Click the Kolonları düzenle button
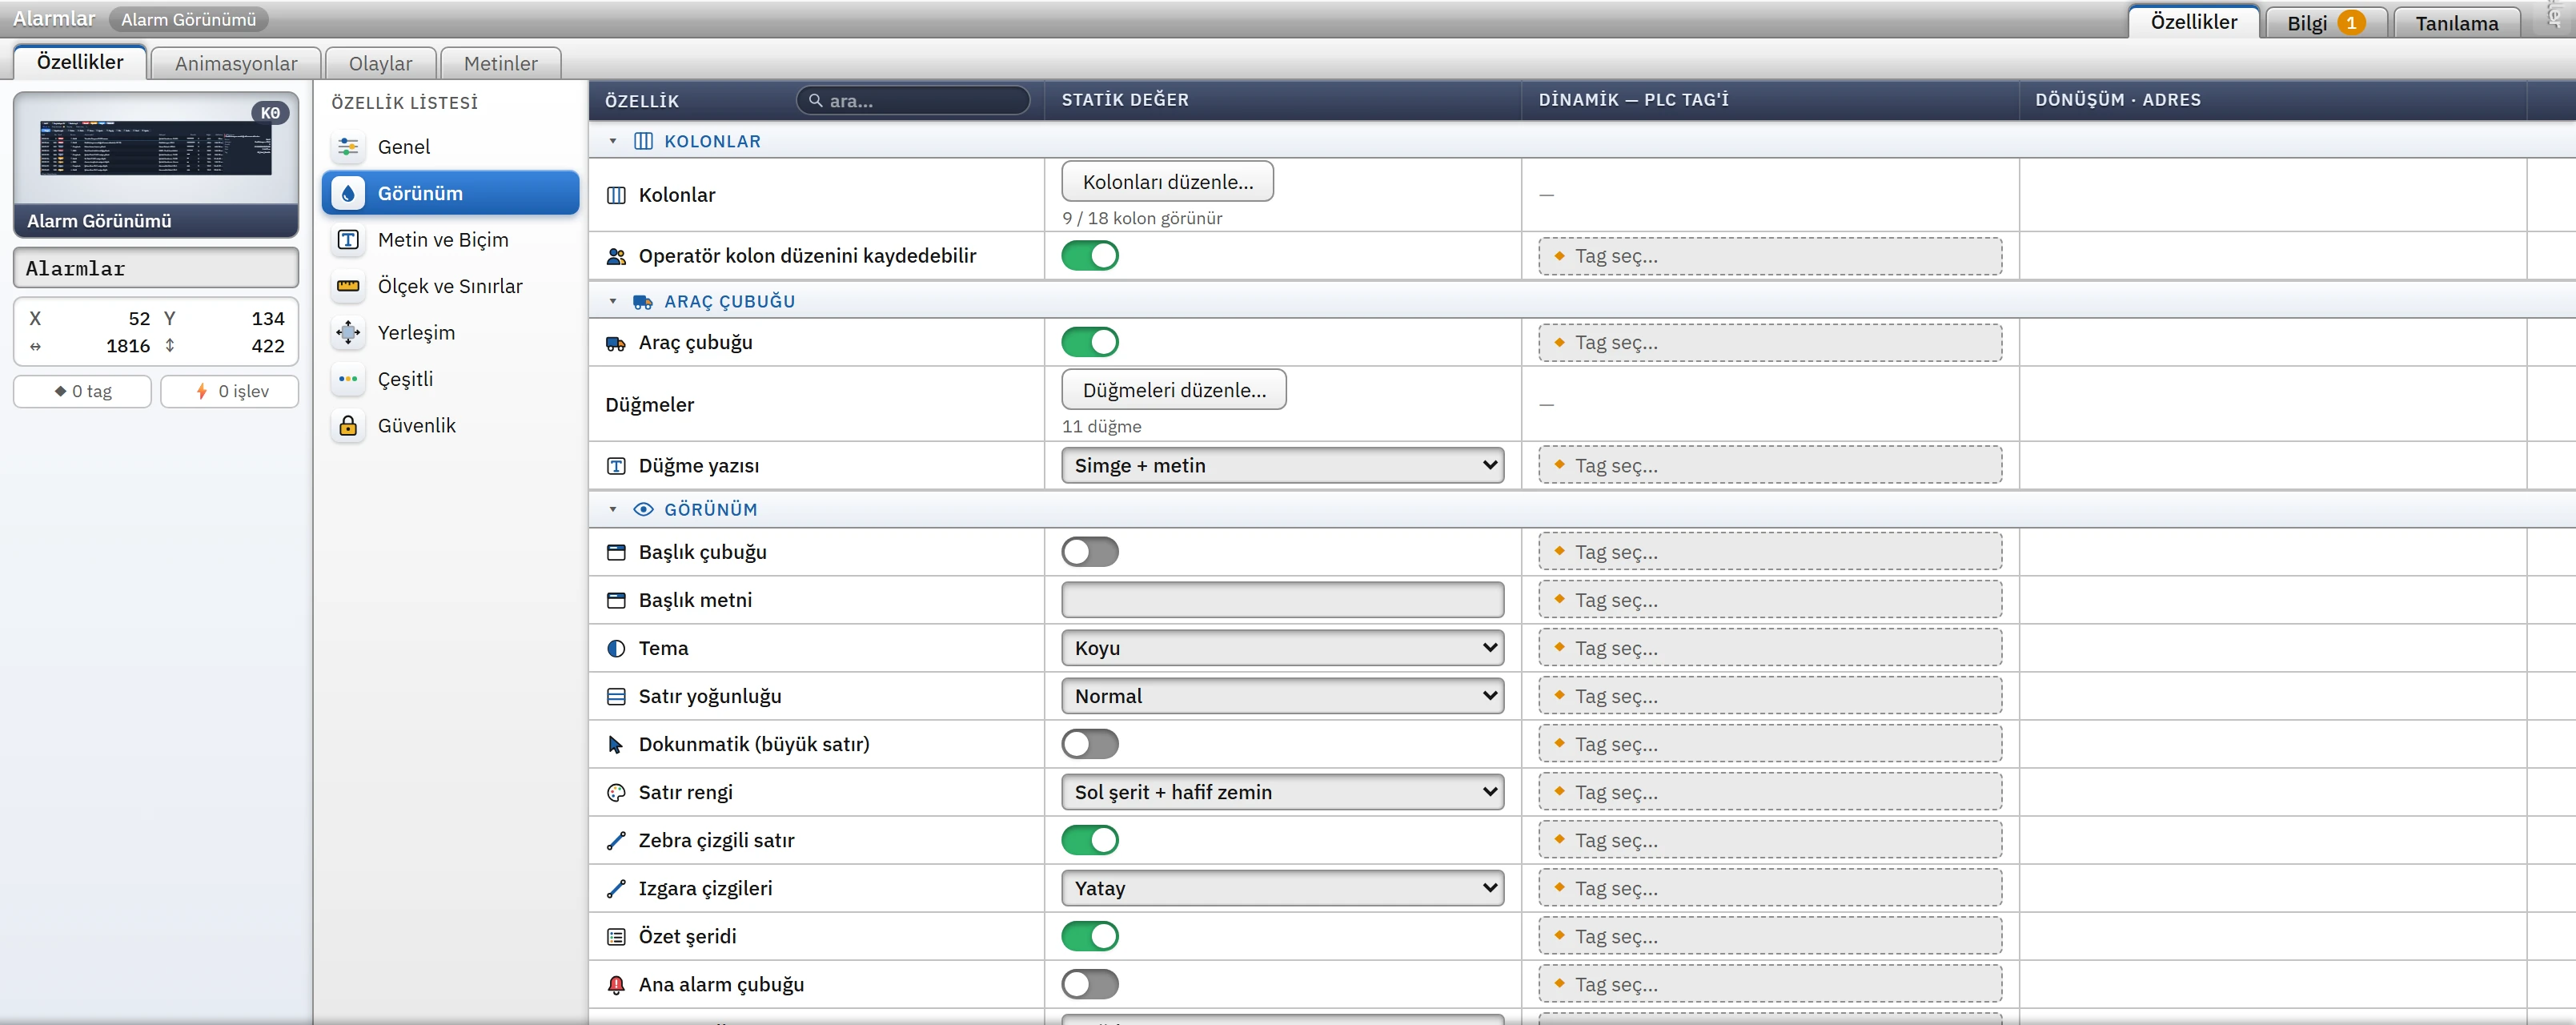This screenshot has width=2576, height=1025. [x=1167, y=182]
